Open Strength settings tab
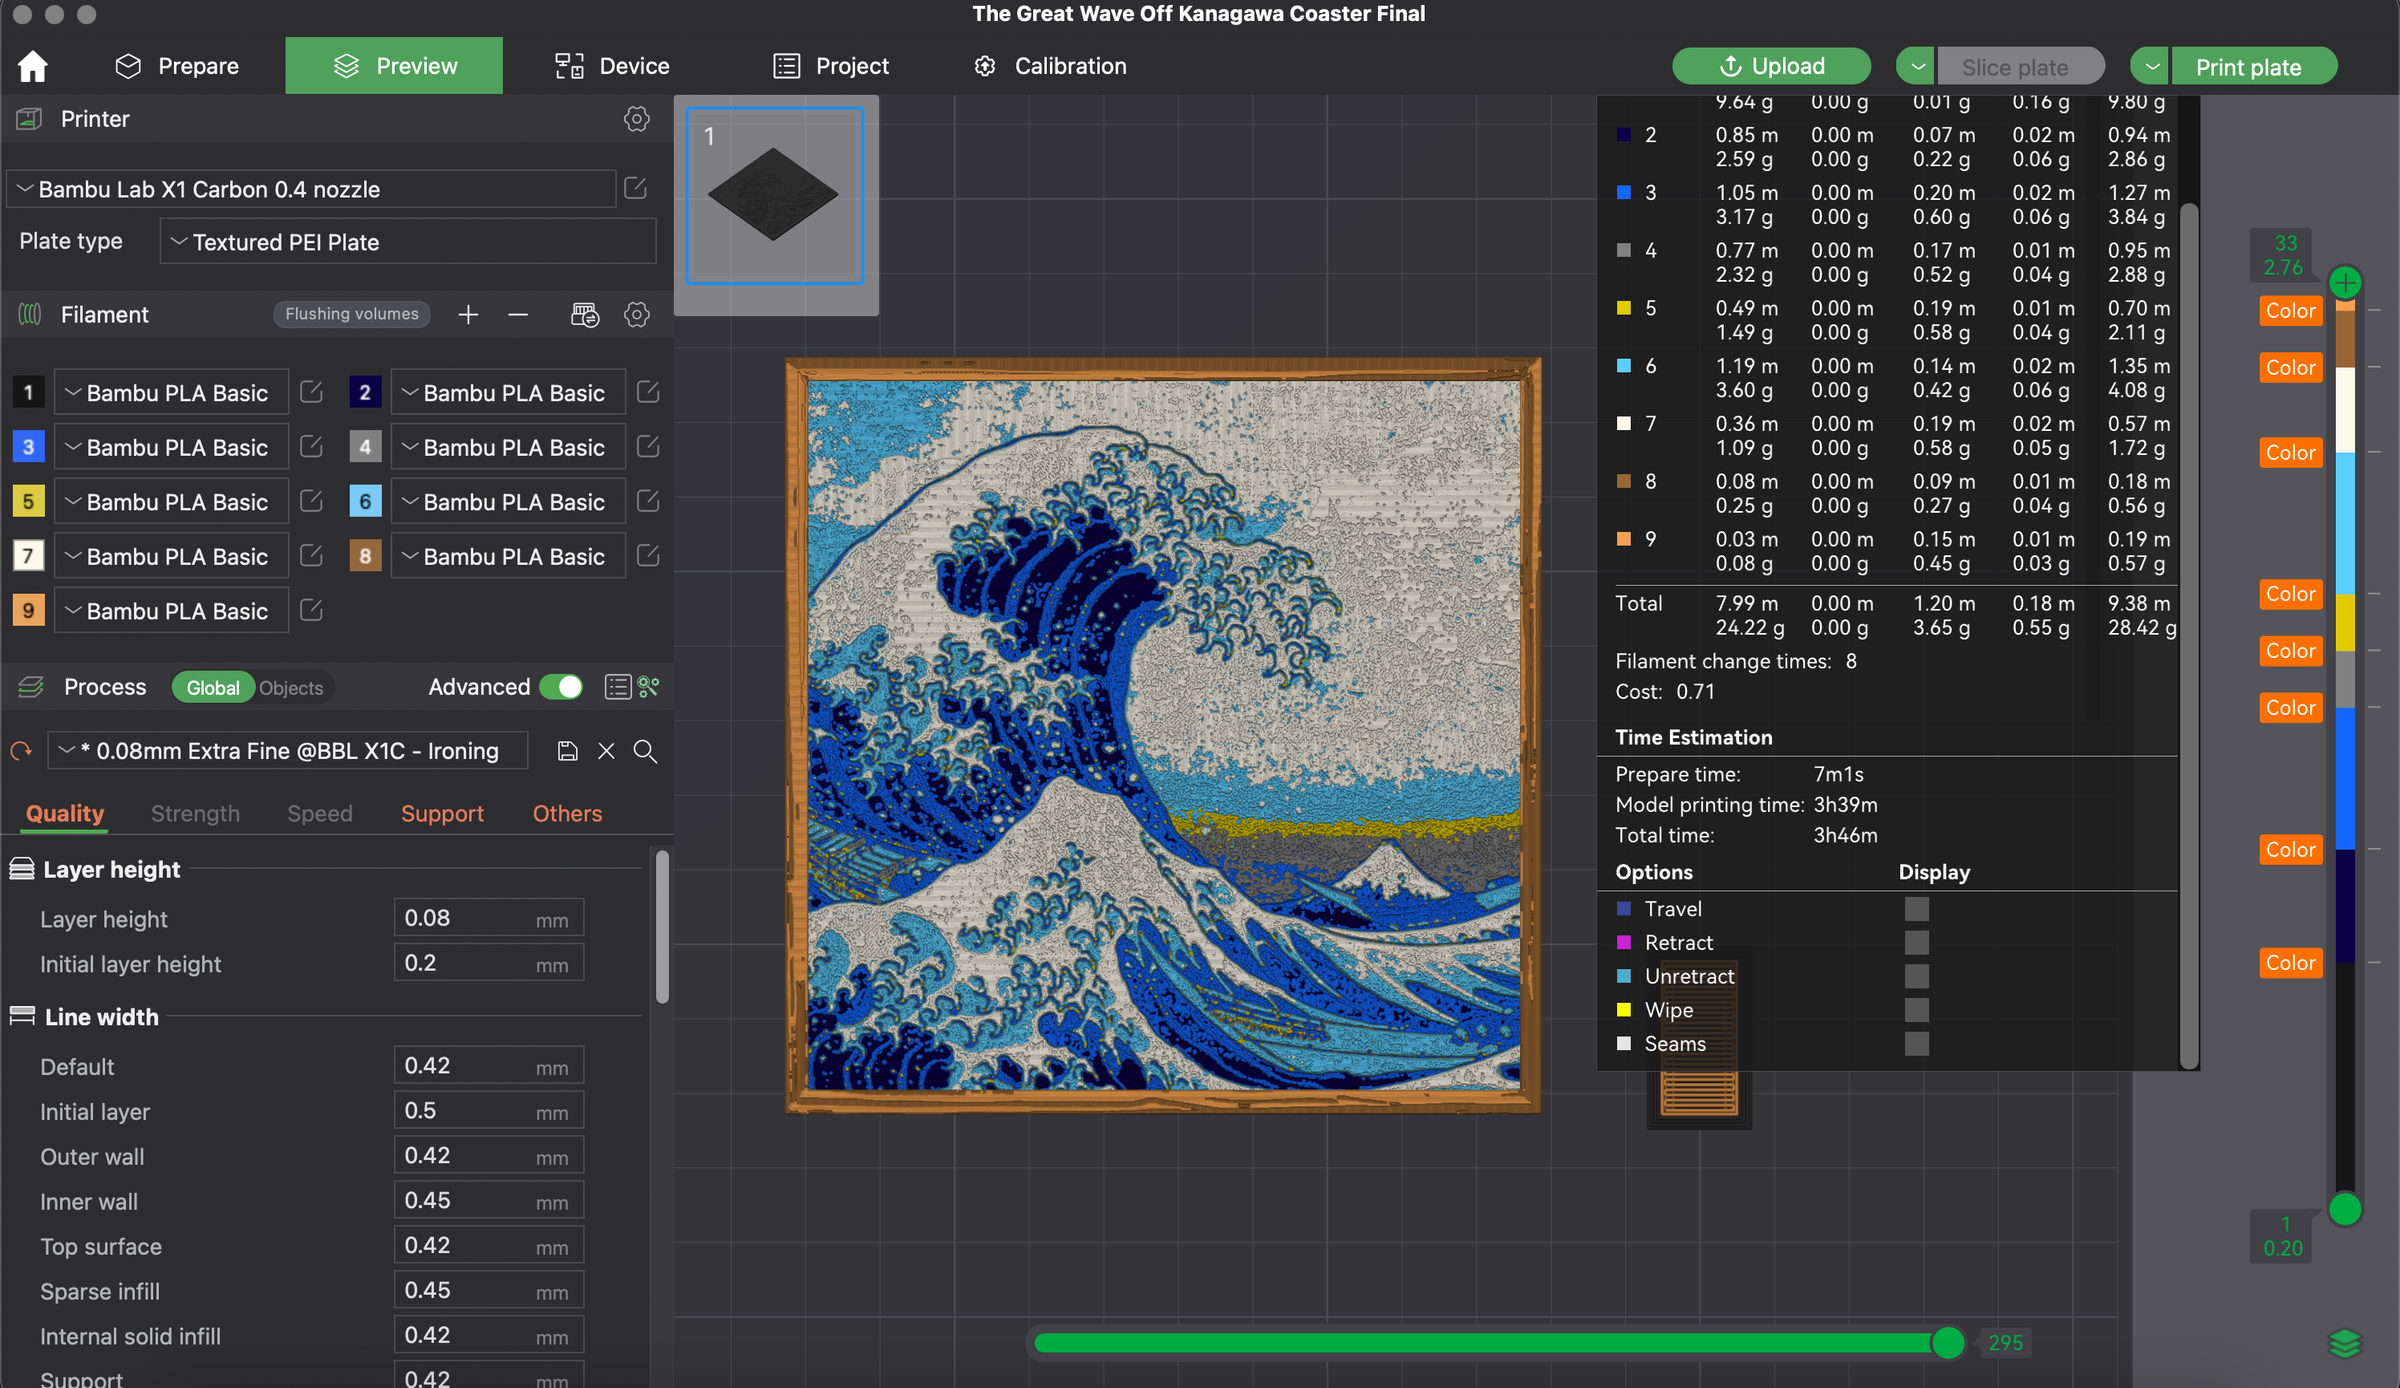 point(195,814)
